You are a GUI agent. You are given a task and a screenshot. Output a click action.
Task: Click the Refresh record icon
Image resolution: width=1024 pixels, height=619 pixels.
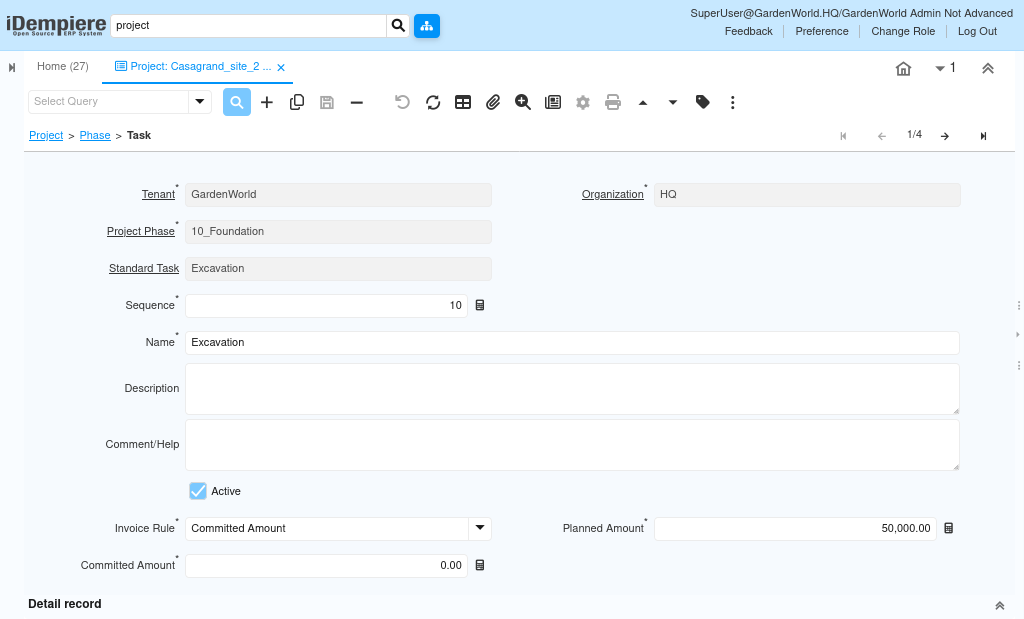(x=433, y=102)
